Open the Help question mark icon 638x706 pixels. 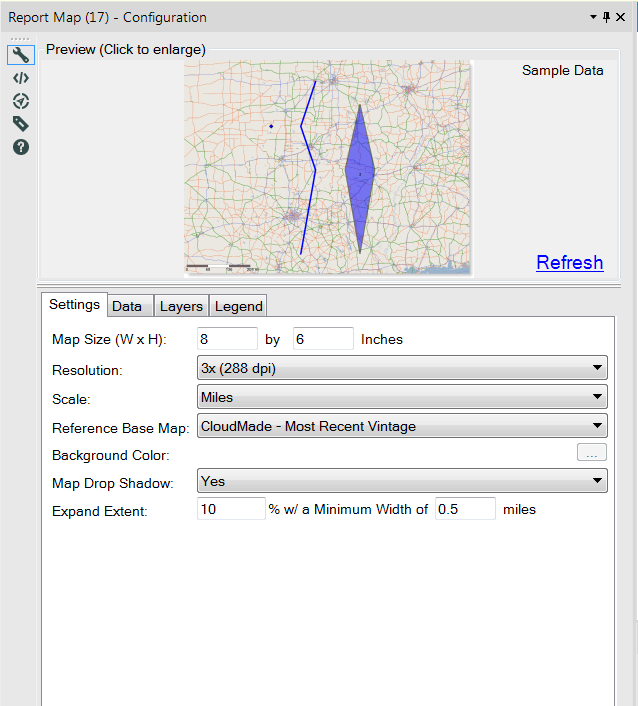21,147
